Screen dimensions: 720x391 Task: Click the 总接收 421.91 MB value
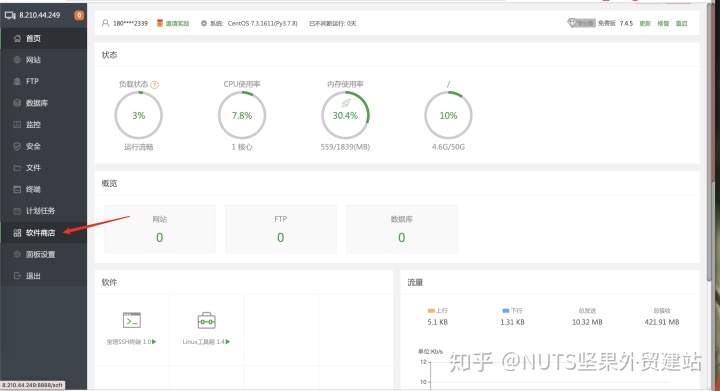pos(662,322)
